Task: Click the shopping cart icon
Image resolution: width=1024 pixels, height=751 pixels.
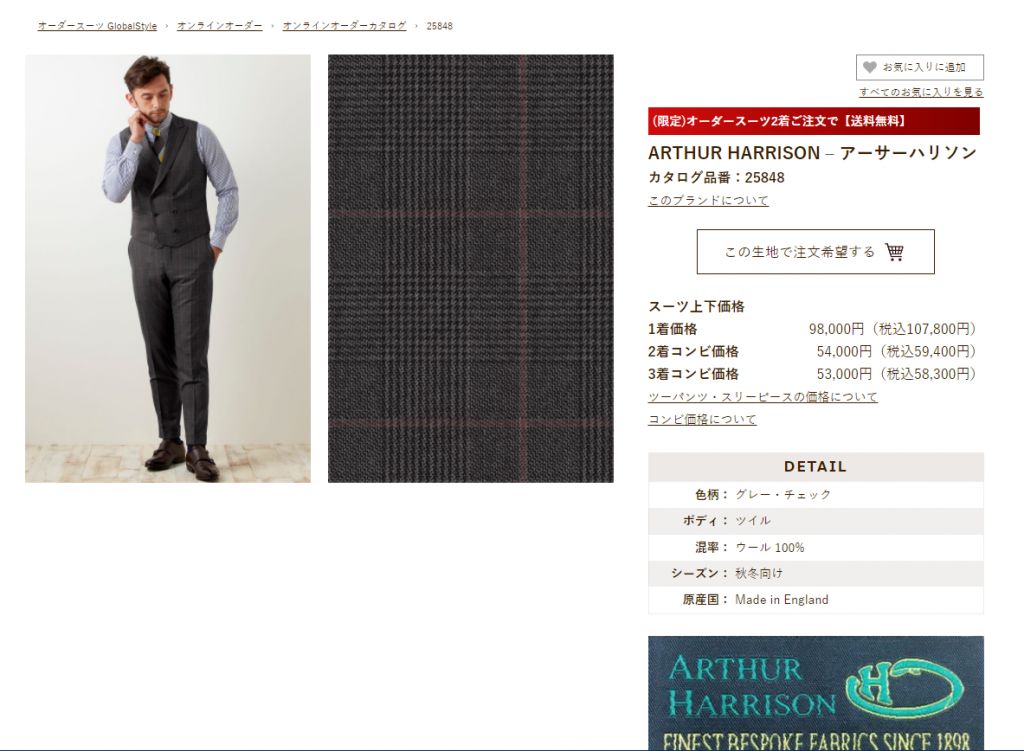Action: 895,251
